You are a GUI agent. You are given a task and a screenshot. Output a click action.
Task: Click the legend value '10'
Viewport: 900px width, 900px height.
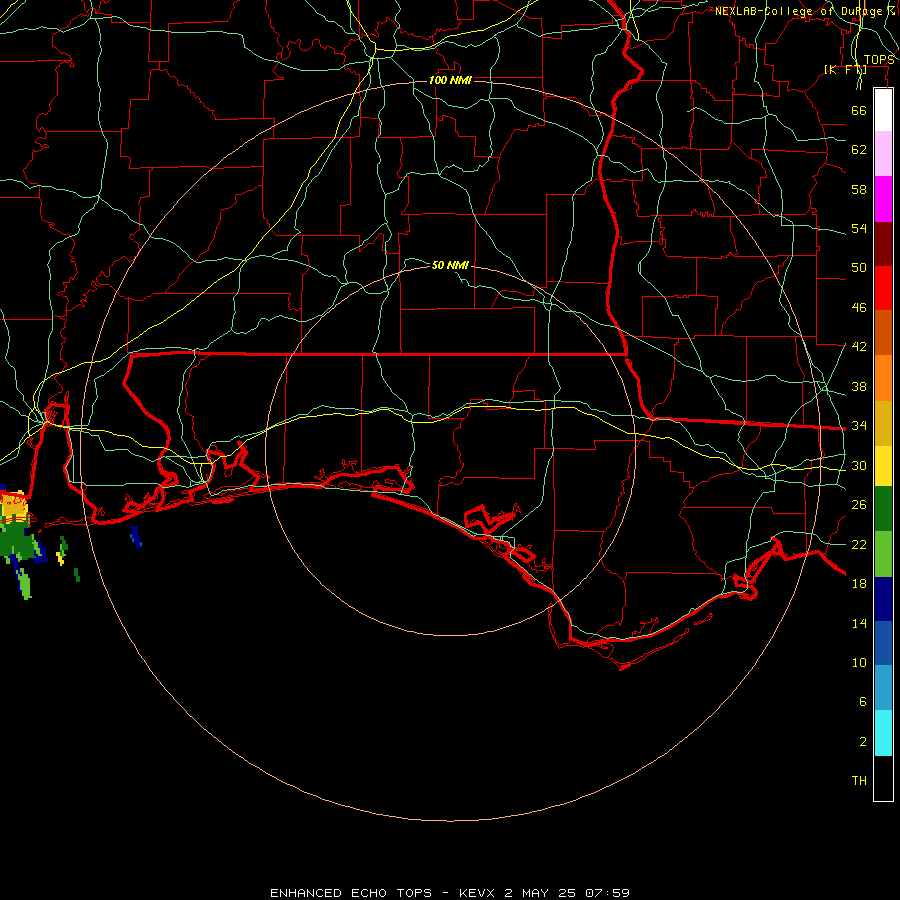tap(859, 662)
